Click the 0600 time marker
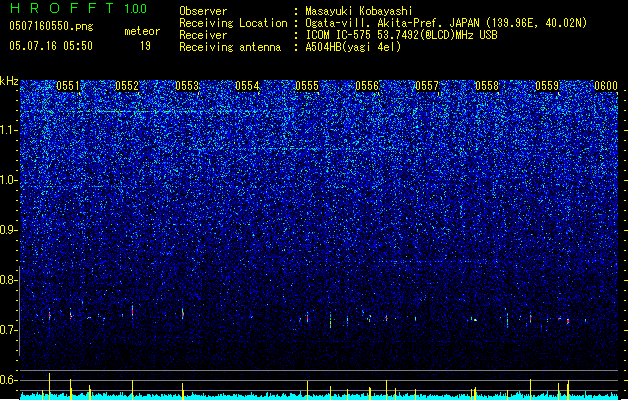This screenshot has width=629, height=400. coord(606,86)
